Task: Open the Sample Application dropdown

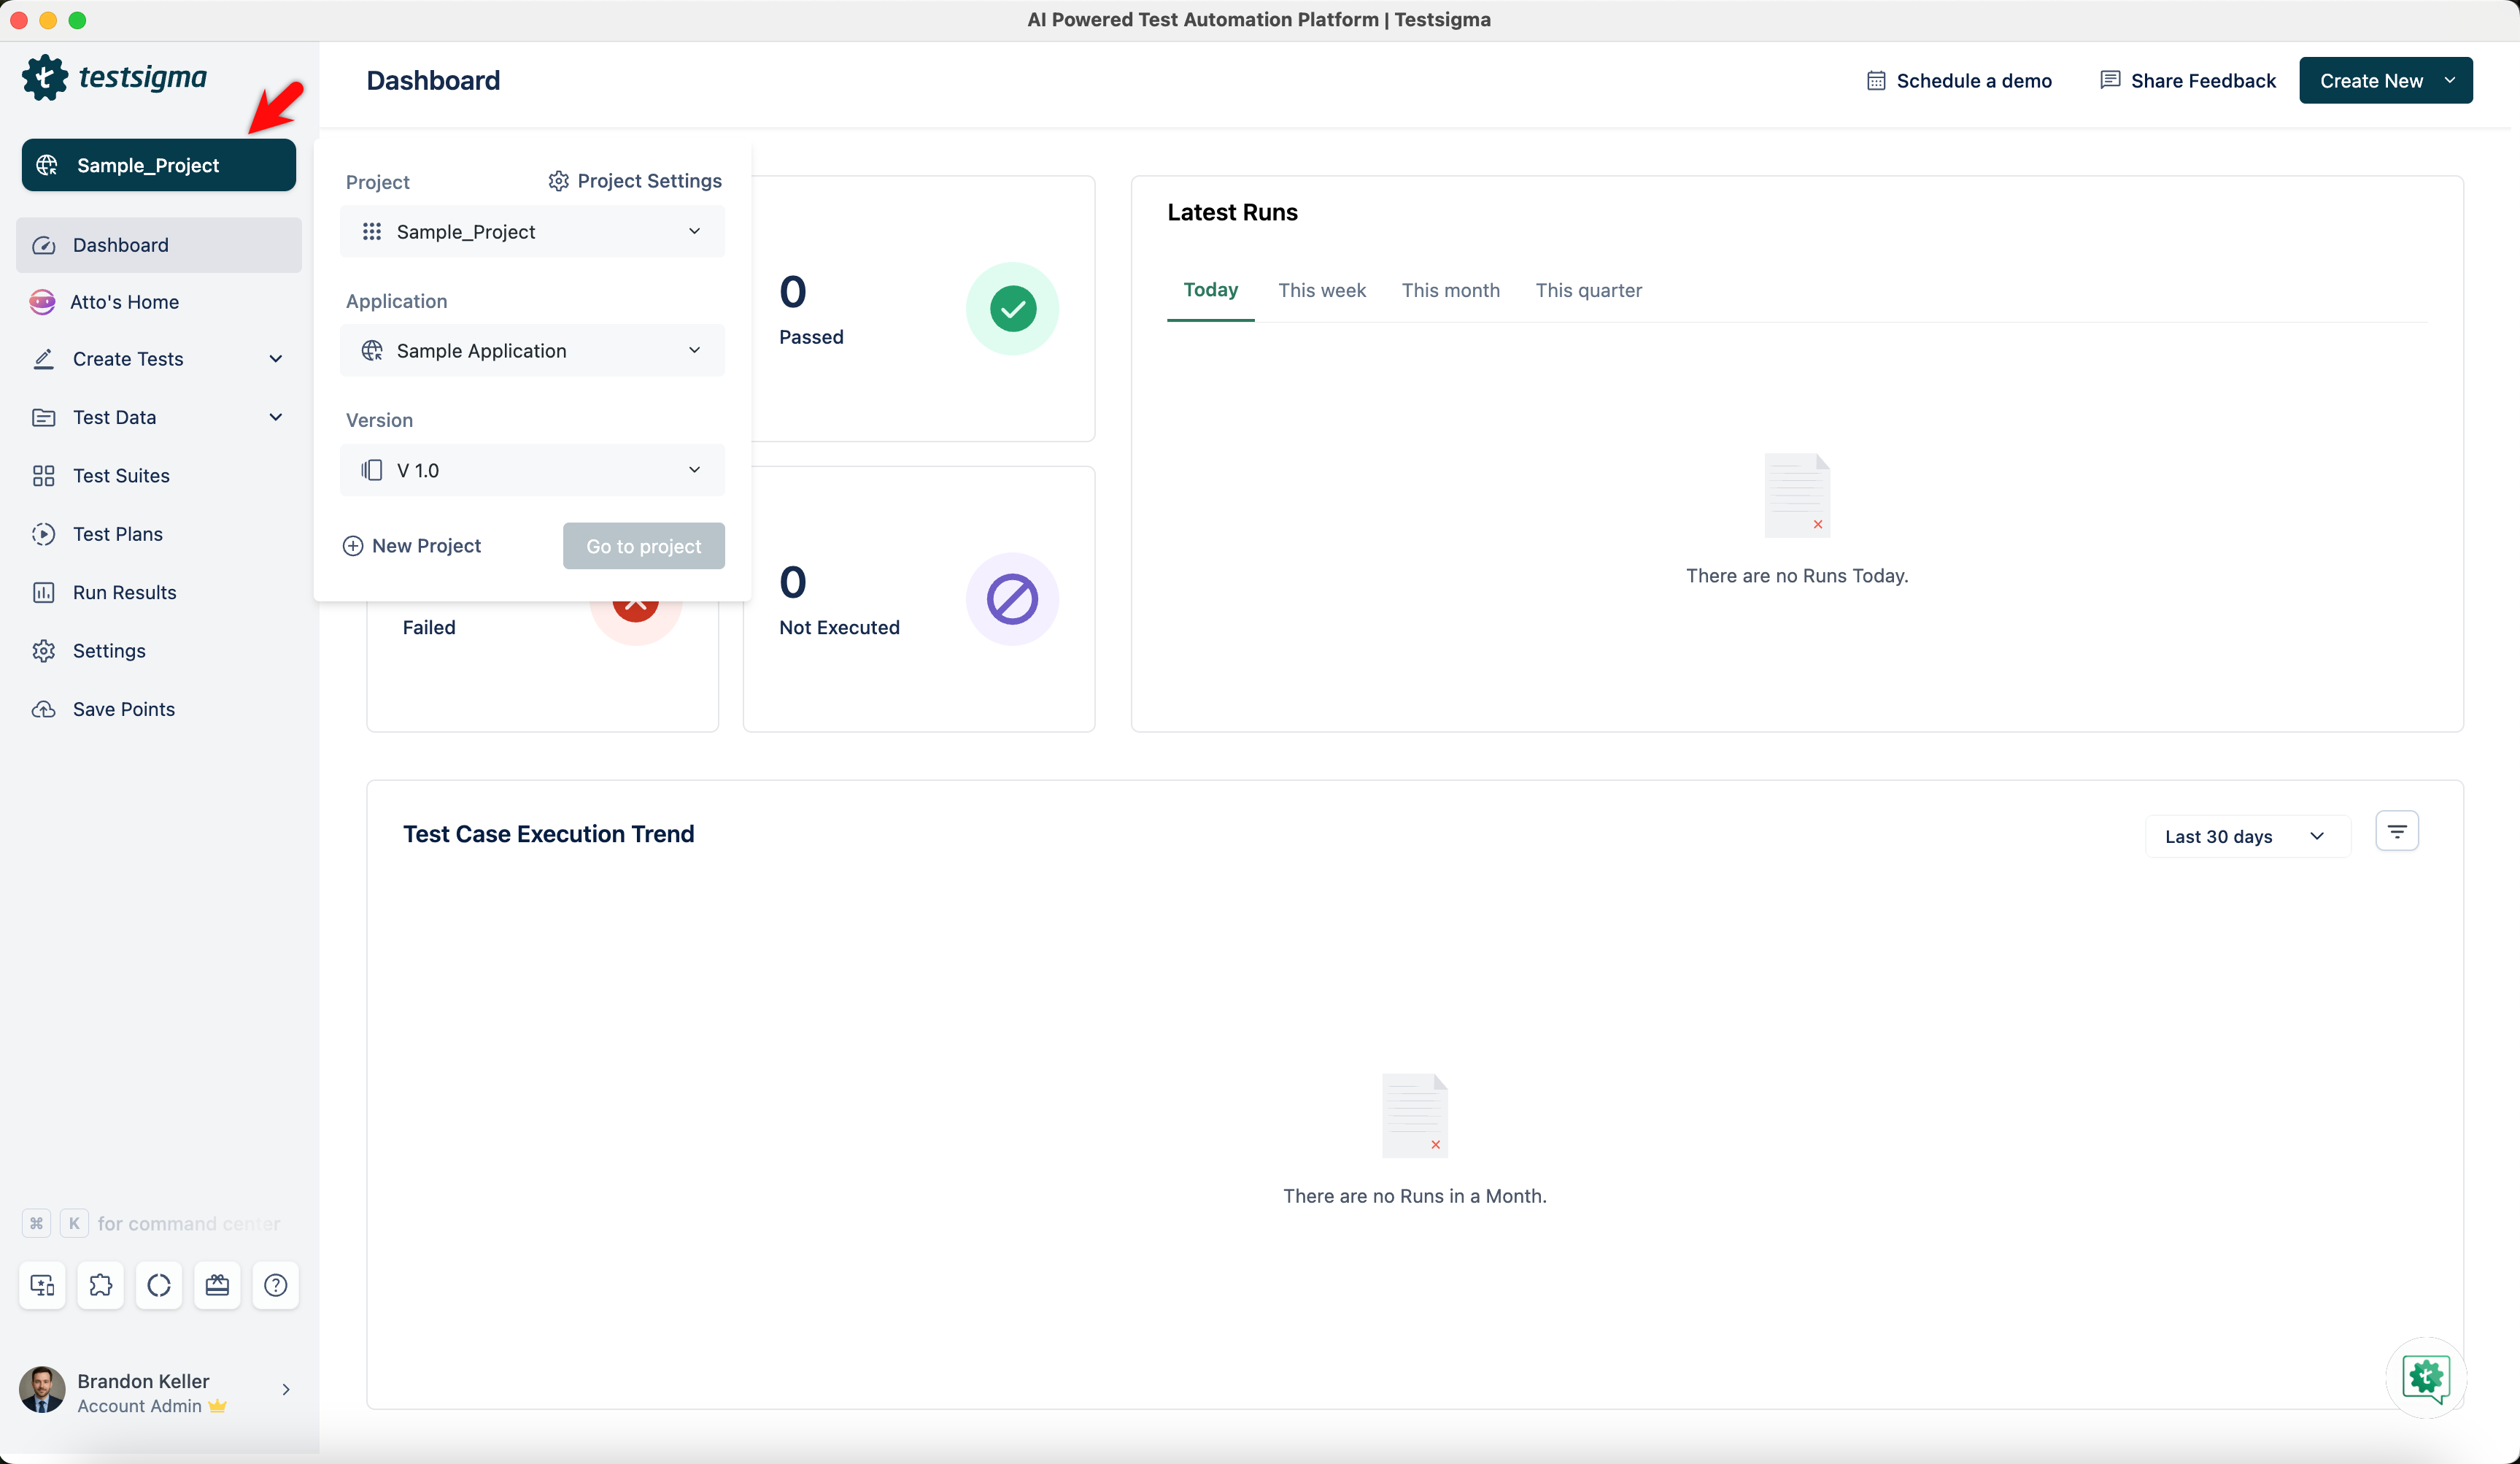Action: coord(532,351)
